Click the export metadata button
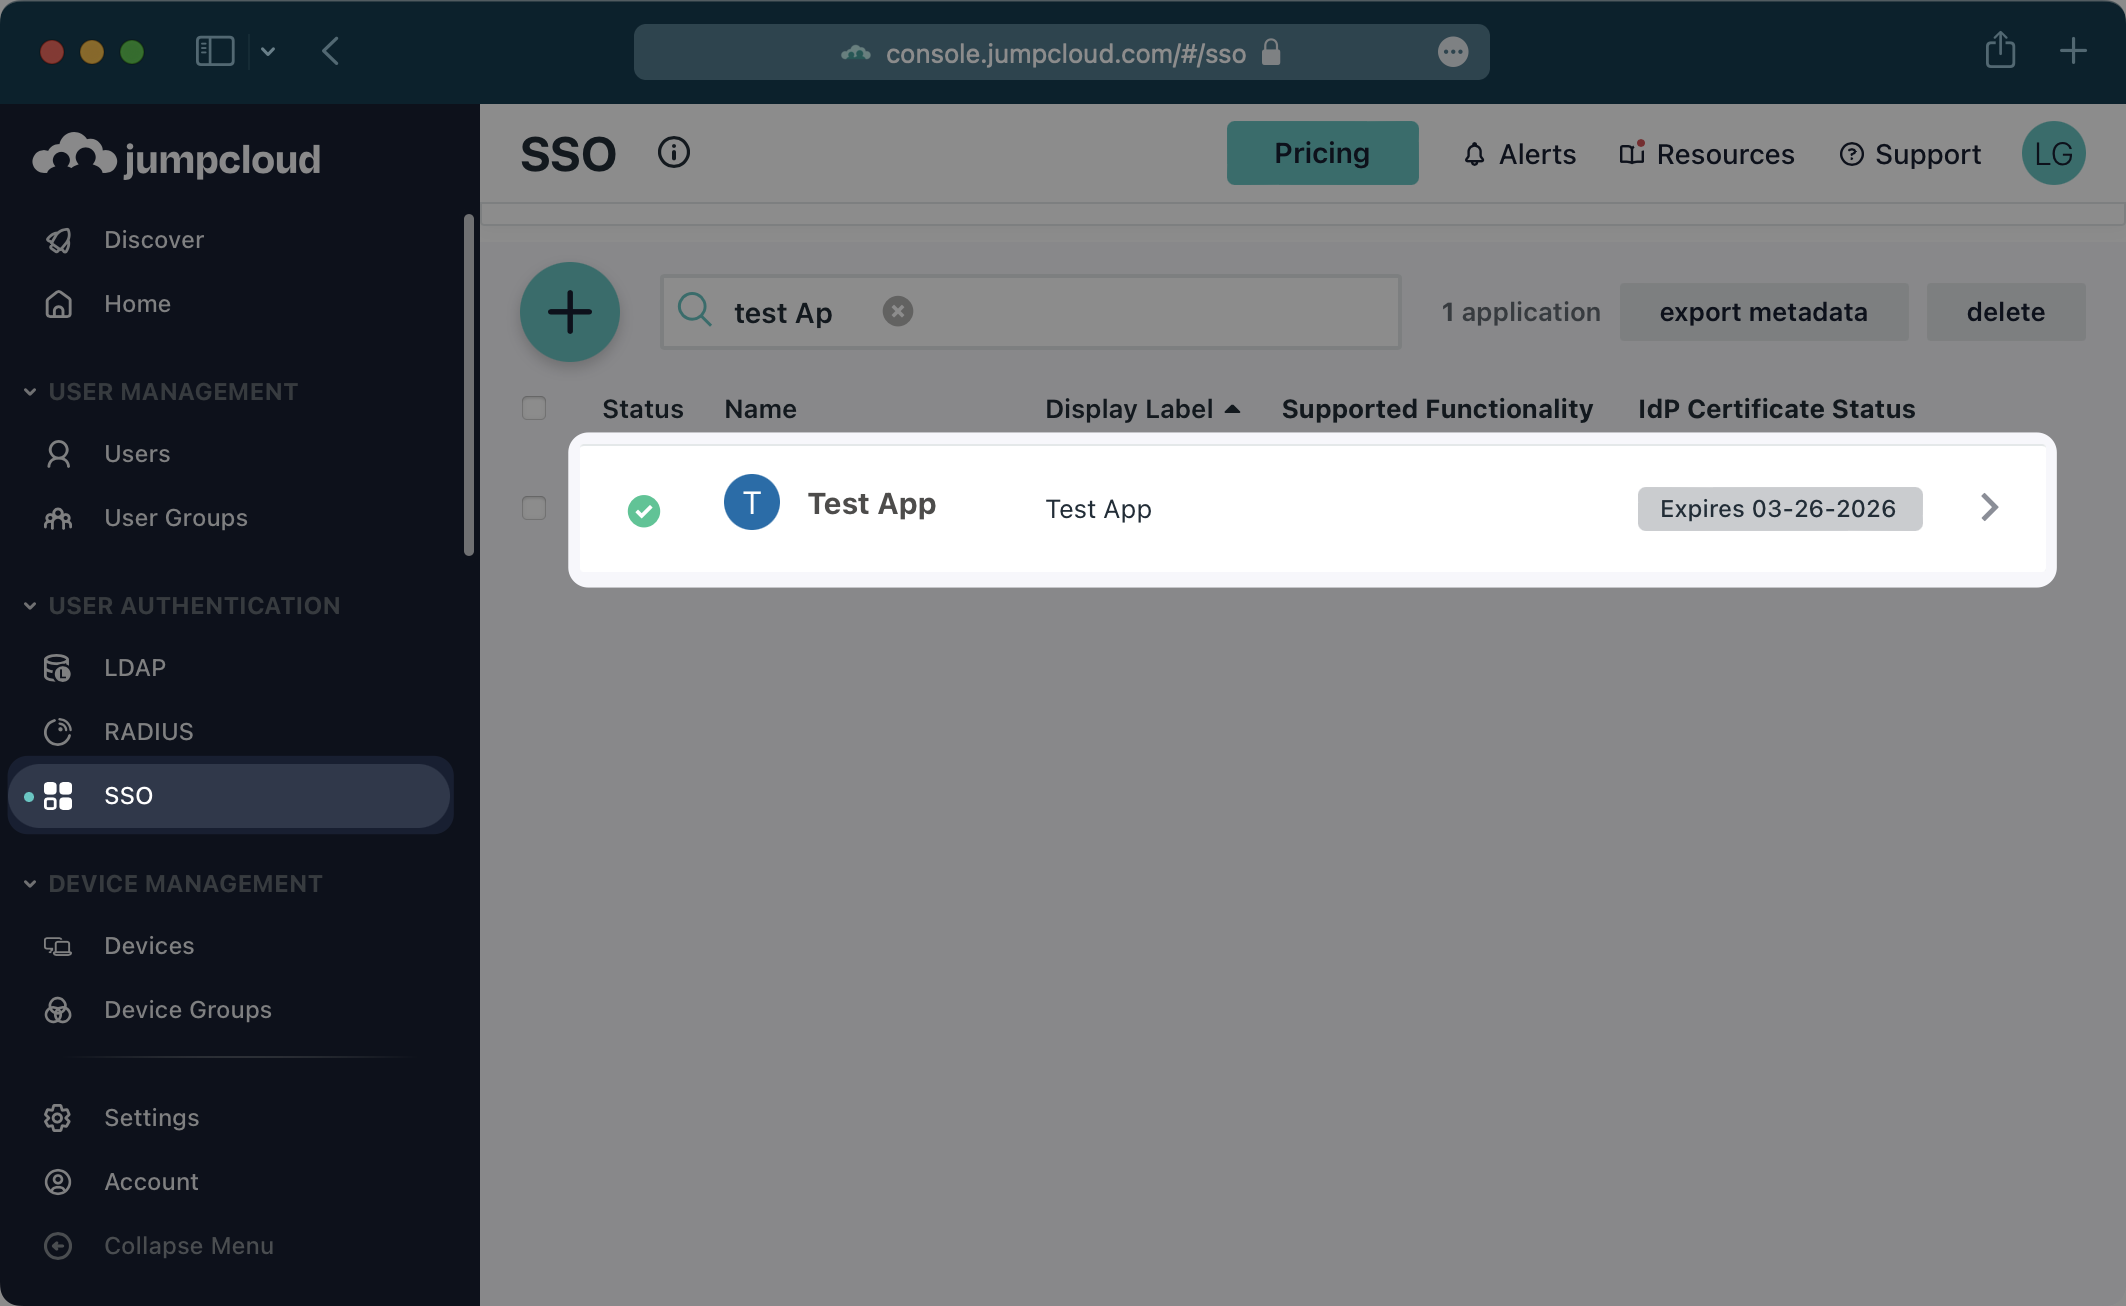This screenshot has height=1306, width=2126. (x=1763, y=311)
